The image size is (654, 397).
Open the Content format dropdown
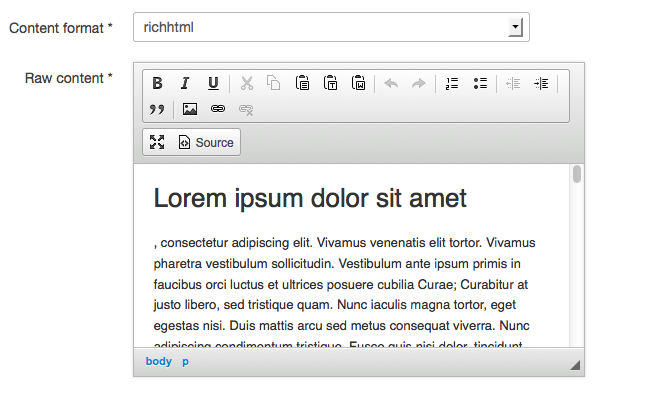coord(332,27)
